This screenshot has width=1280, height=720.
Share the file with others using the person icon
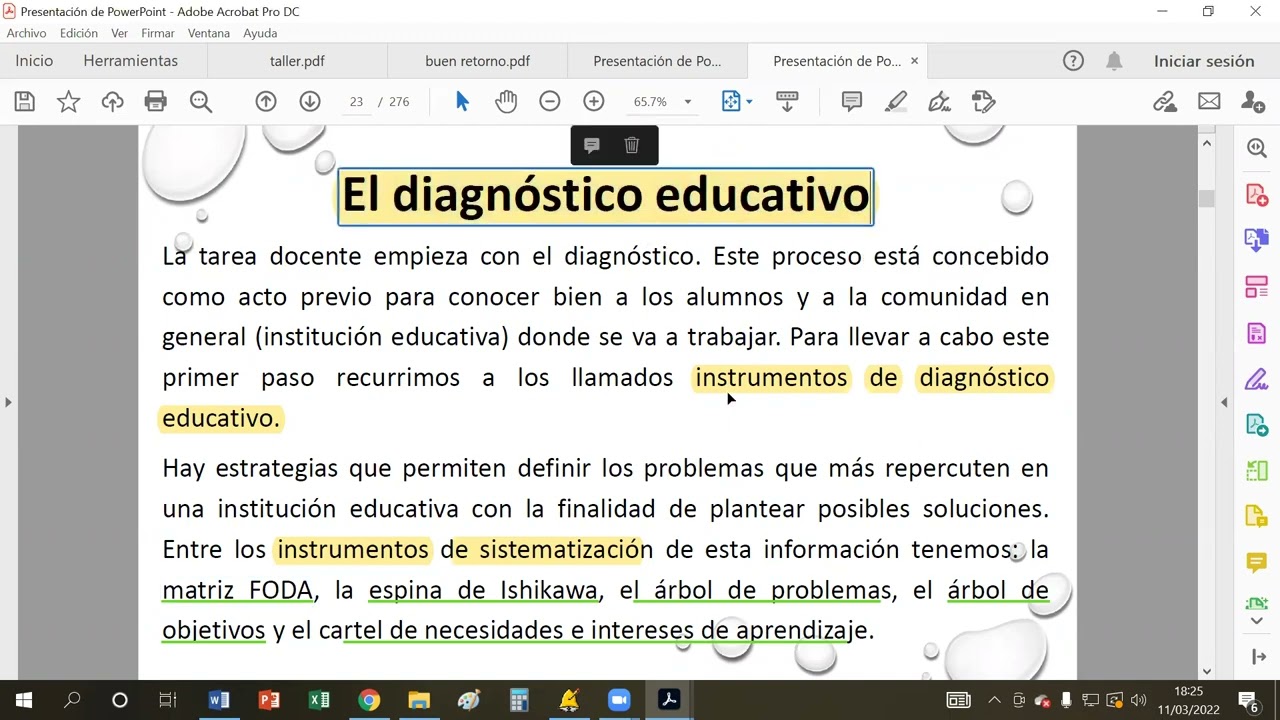1252,101
